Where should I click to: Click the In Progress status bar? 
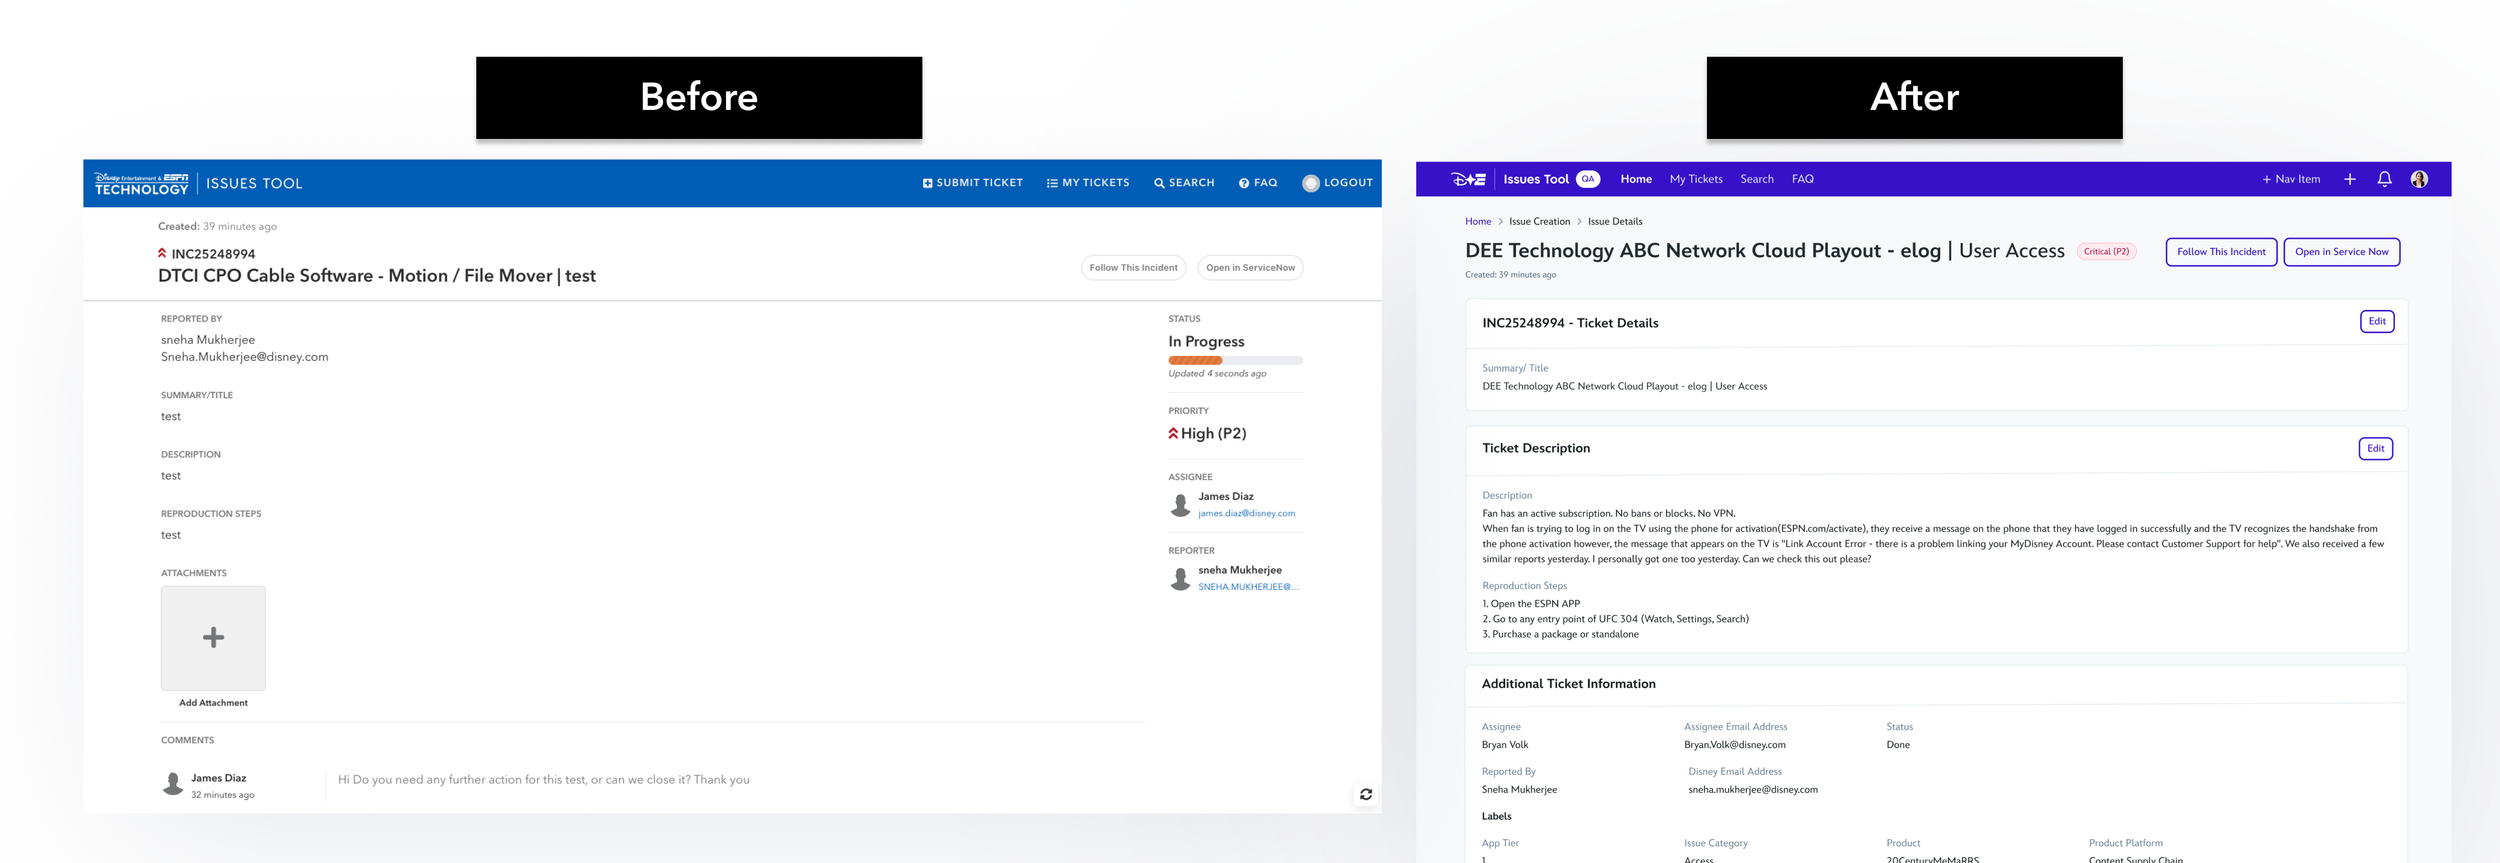click(x=1235, y=360)
